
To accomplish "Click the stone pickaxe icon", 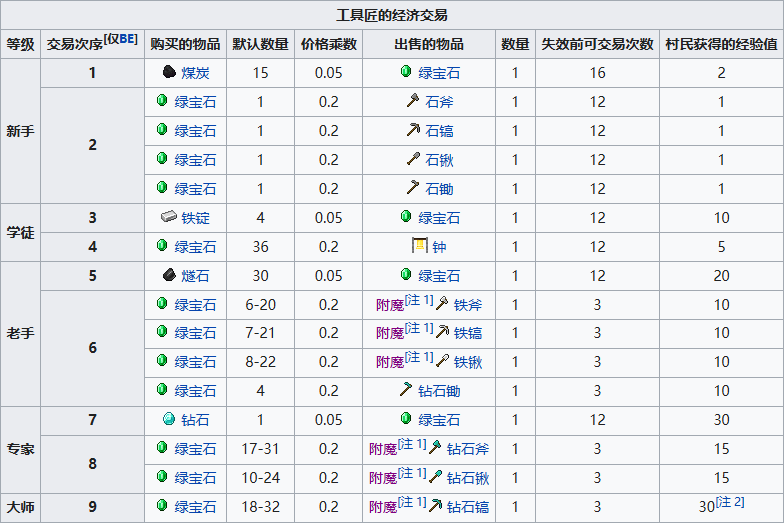I will pyautogui.click(x=413, y=131).
